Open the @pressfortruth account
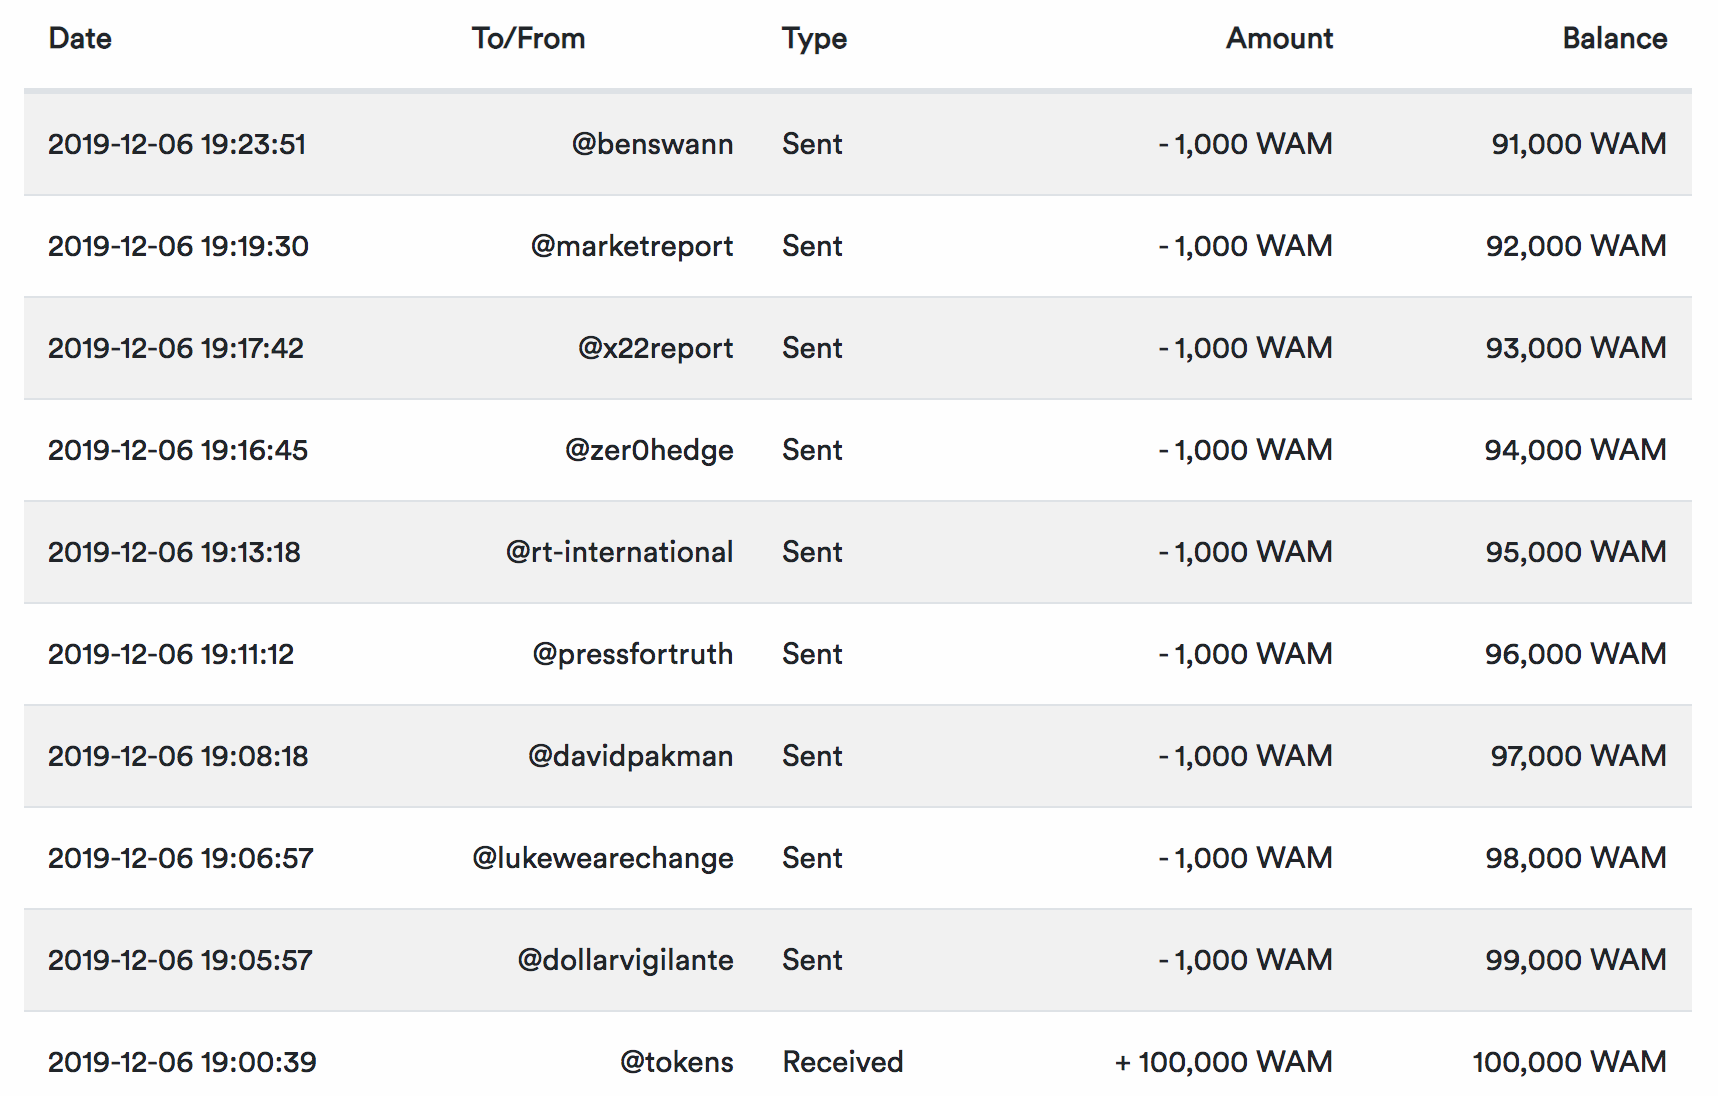The image size is (1718, 1096). [633, 654]
